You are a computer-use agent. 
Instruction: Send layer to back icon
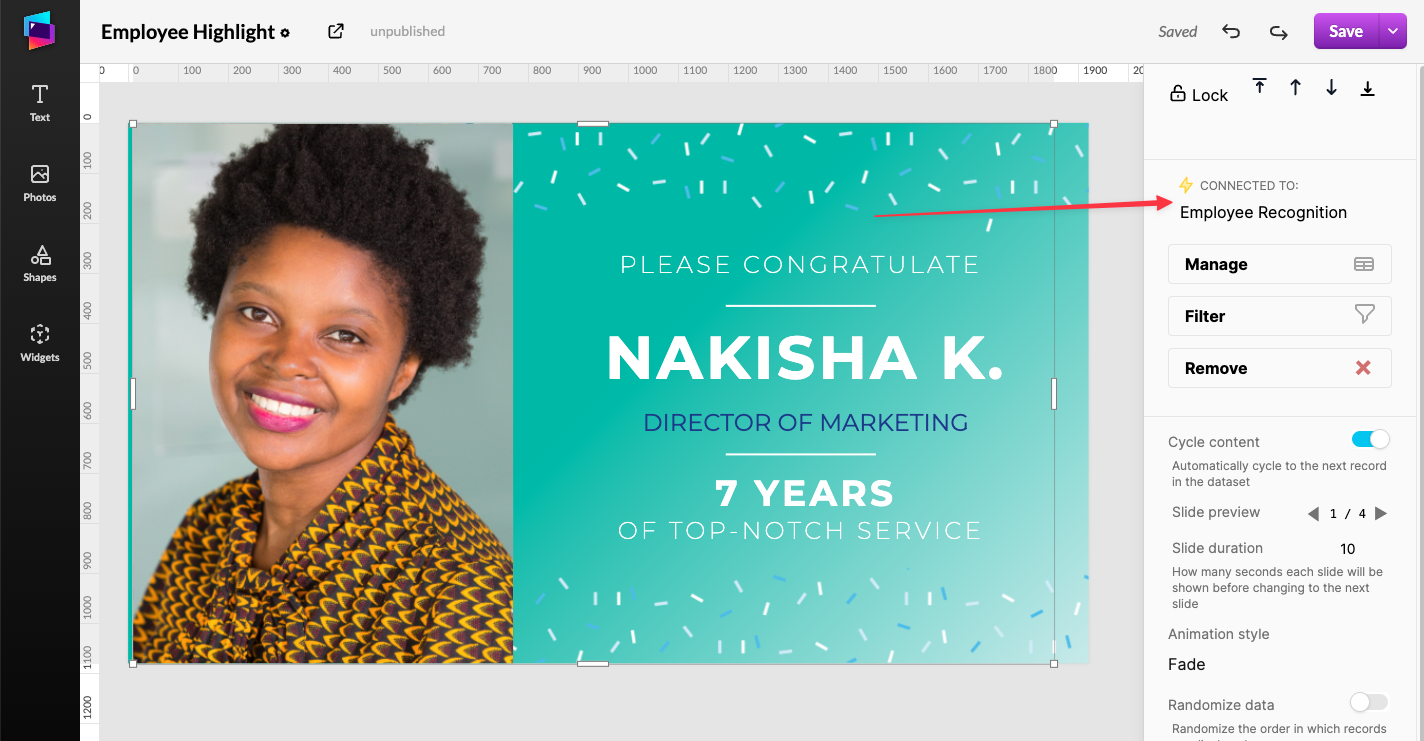click(x=1367, y=87)
